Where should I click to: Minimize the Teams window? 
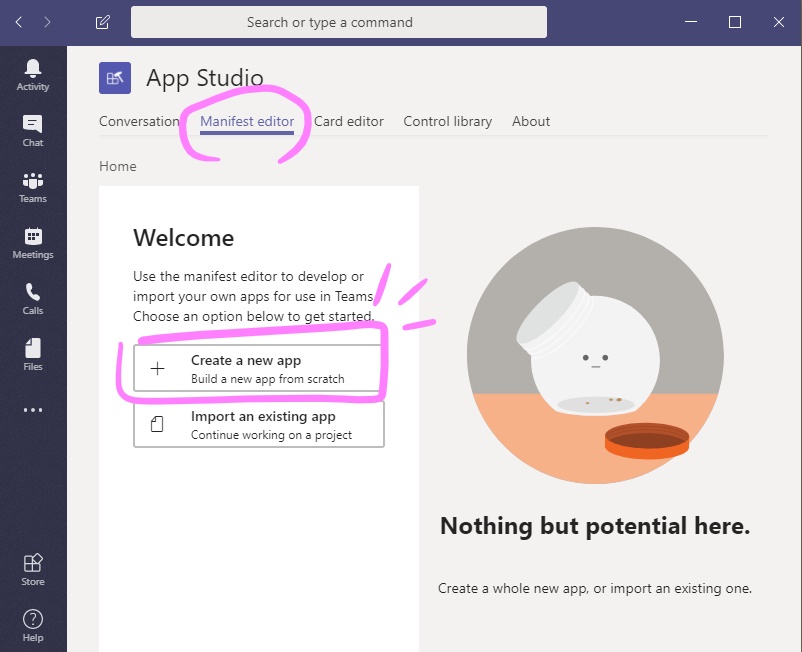691,22
